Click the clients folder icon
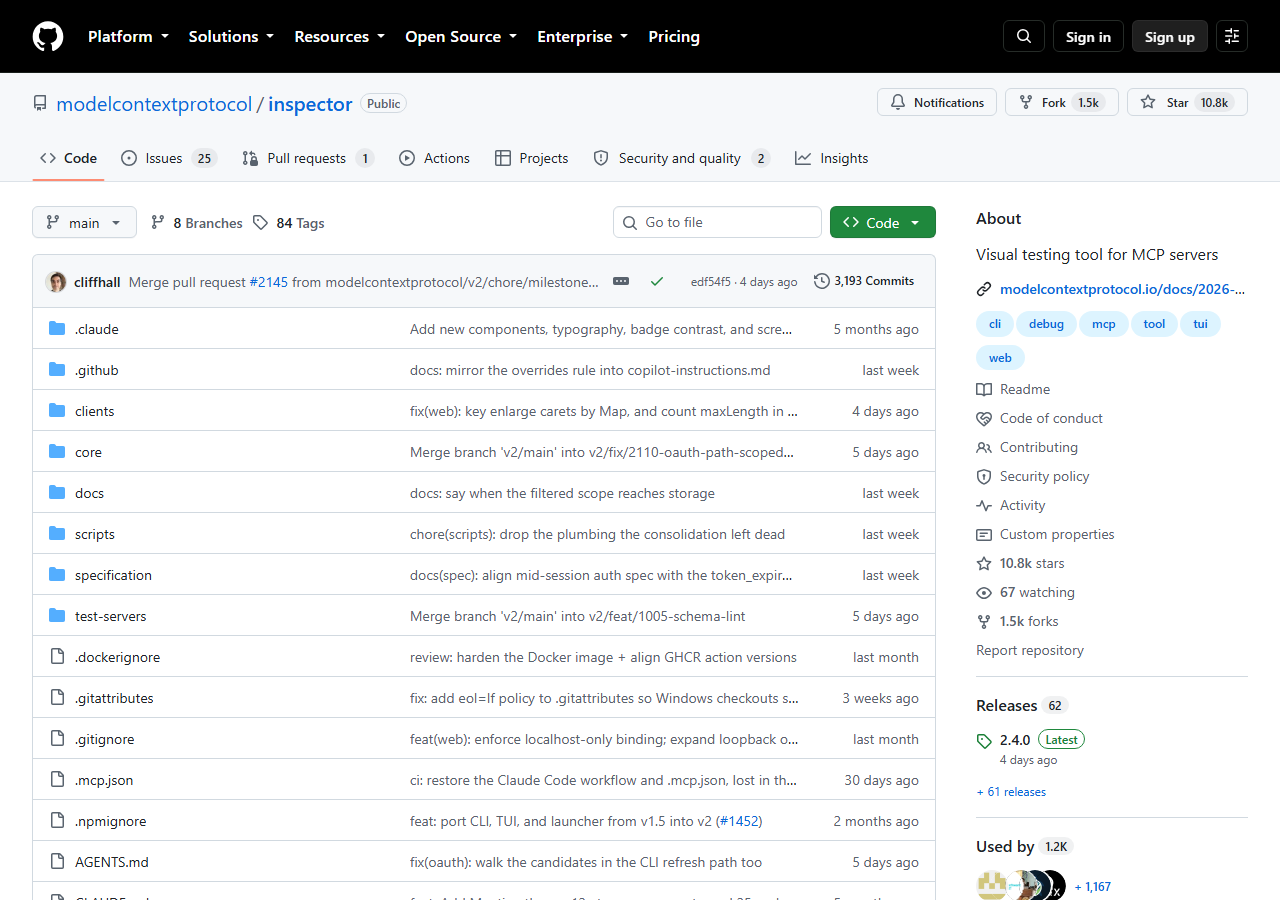Viewport: 1280px width, 900px height. [57, 411]
